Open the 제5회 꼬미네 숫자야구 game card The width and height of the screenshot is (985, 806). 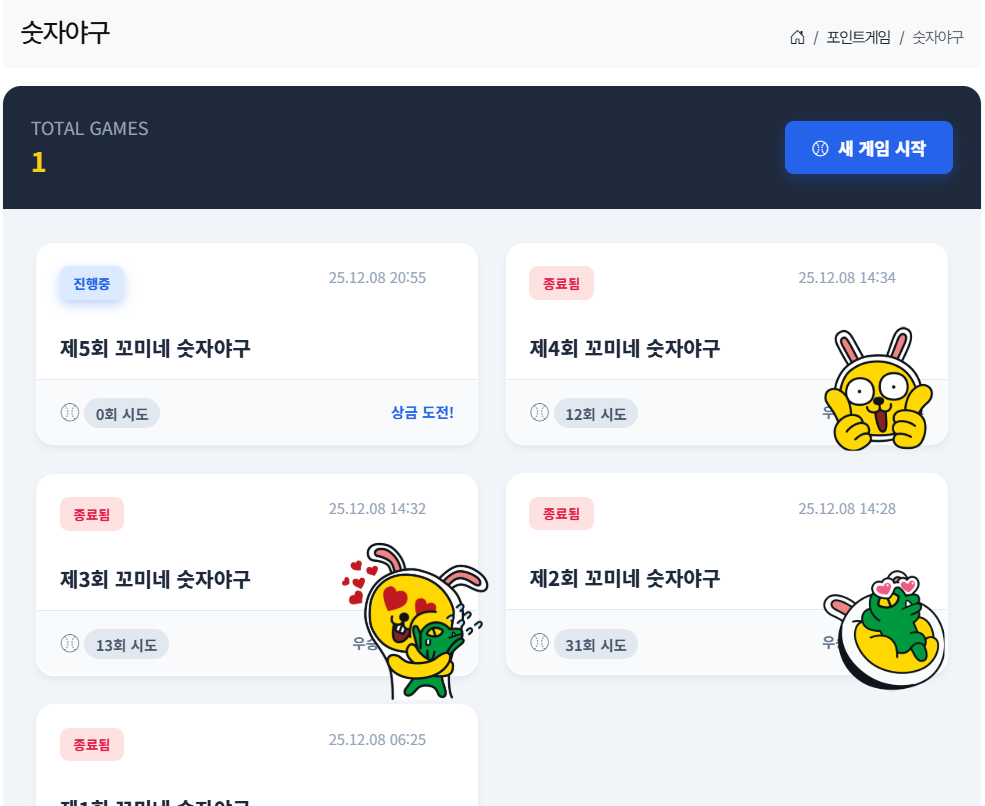click(257, 344)
